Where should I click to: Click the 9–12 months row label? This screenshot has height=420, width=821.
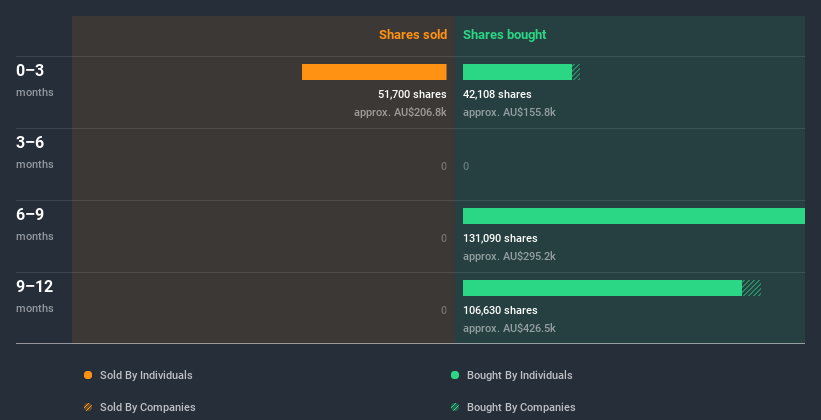point(35,296)
